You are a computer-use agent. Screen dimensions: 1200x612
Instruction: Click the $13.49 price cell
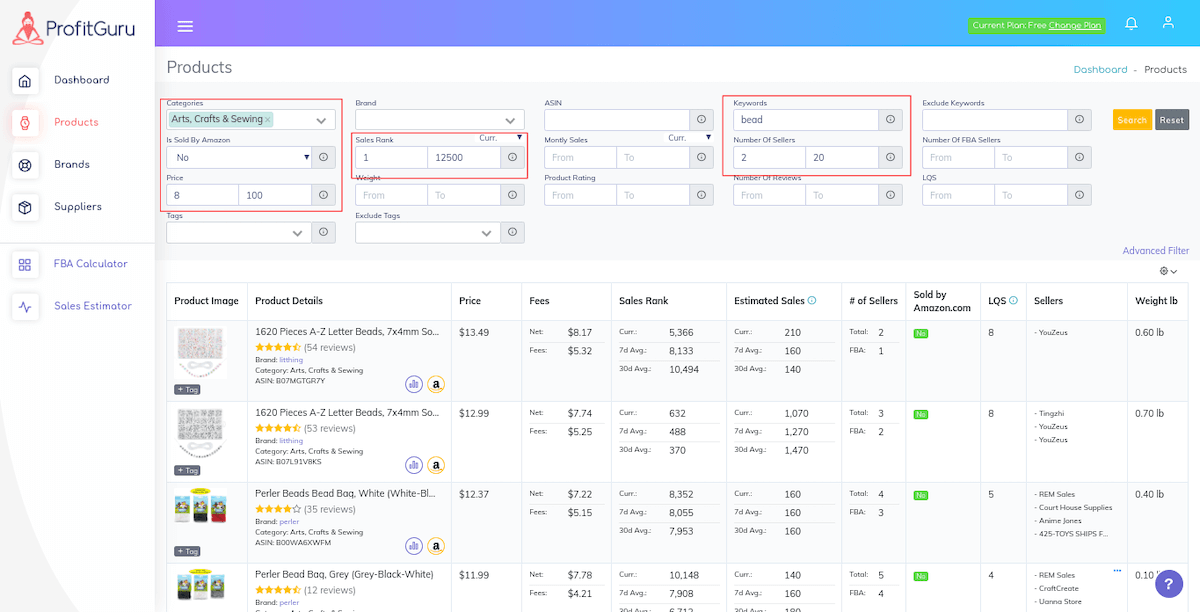tap(474, 332)
